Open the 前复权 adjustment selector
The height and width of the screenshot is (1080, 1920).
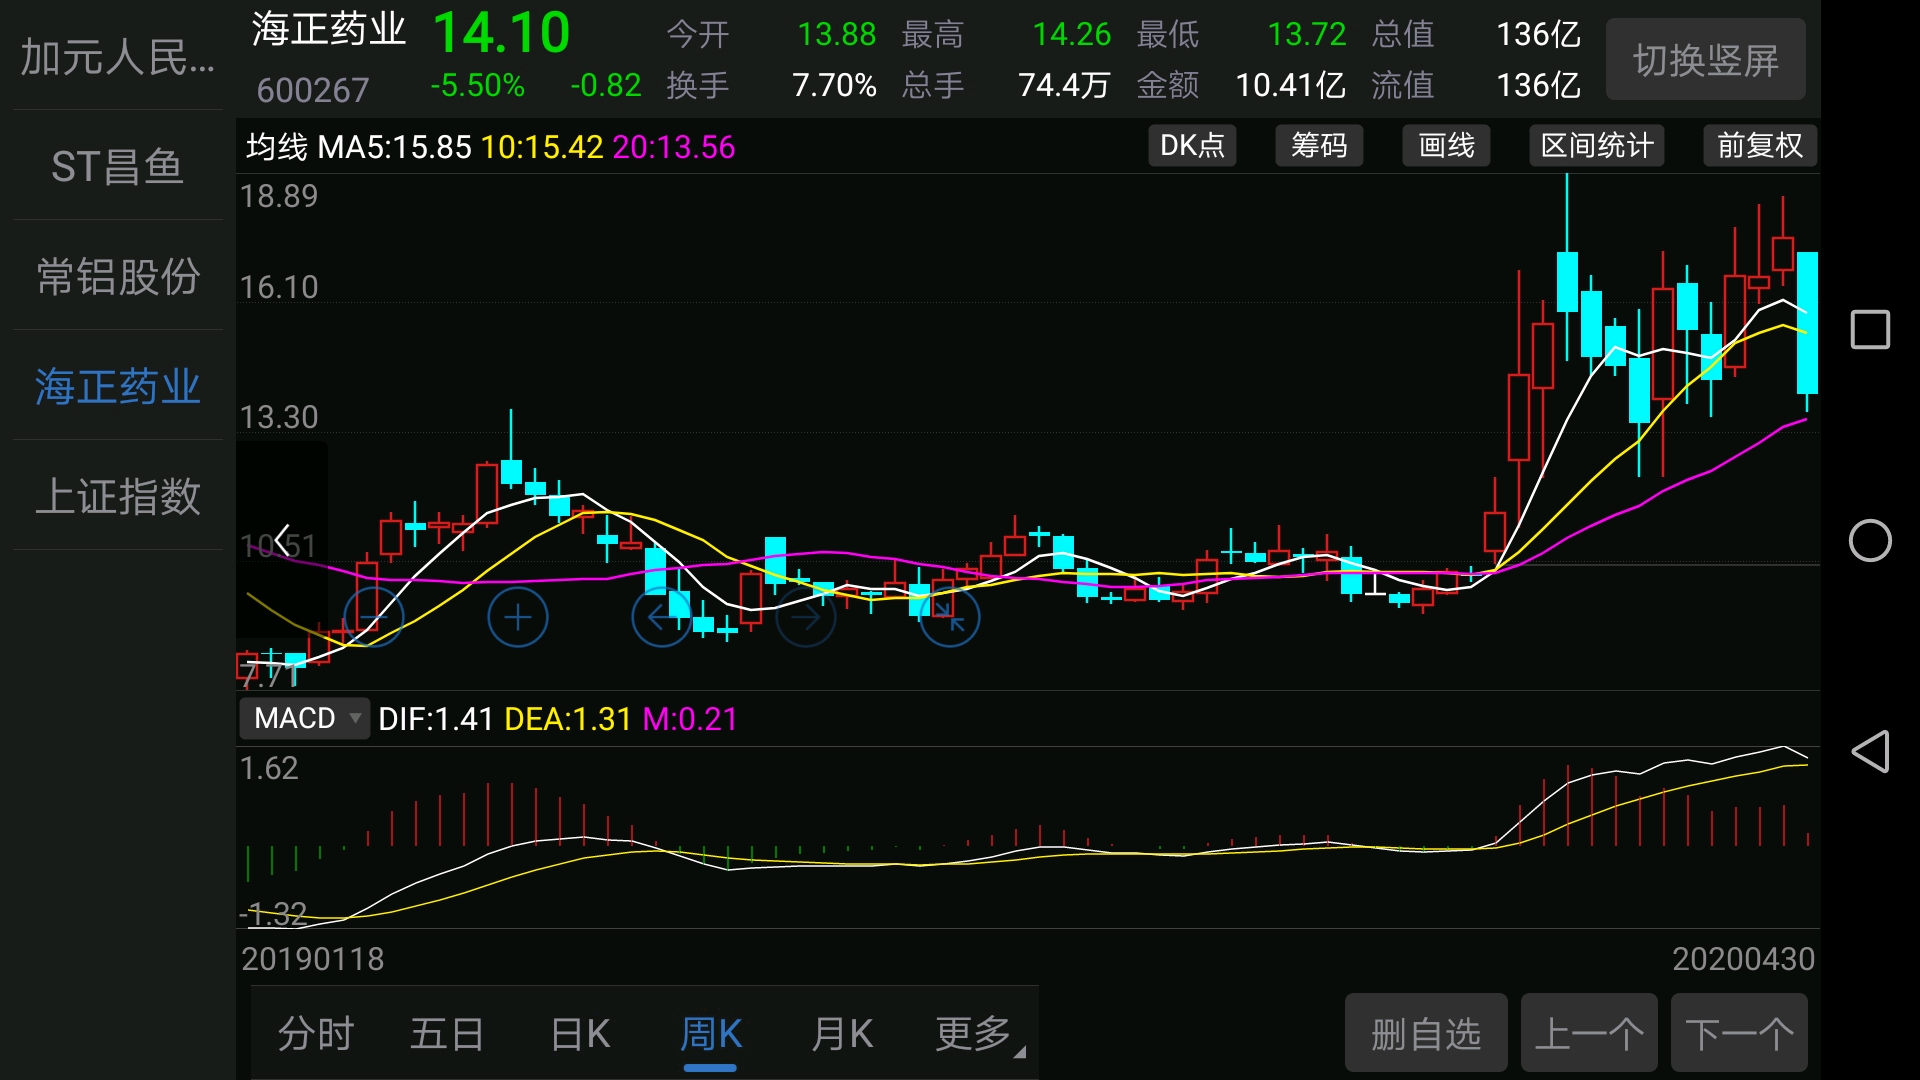click(1759, 146)
